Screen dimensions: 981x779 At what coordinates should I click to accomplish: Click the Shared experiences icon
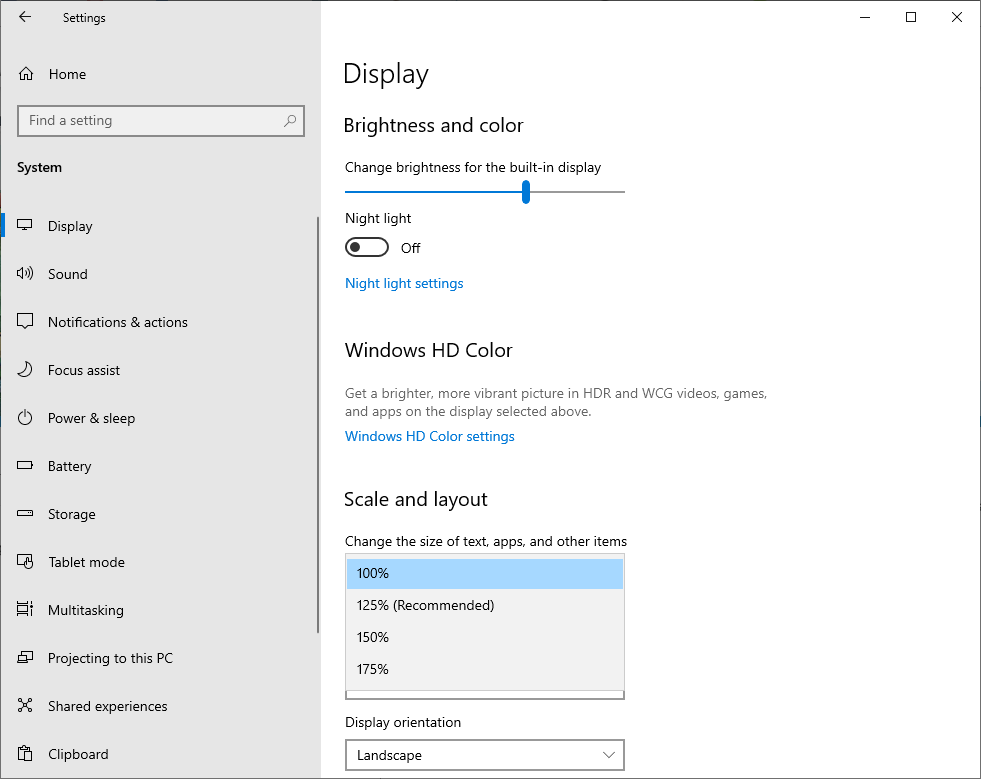[25, 705]
